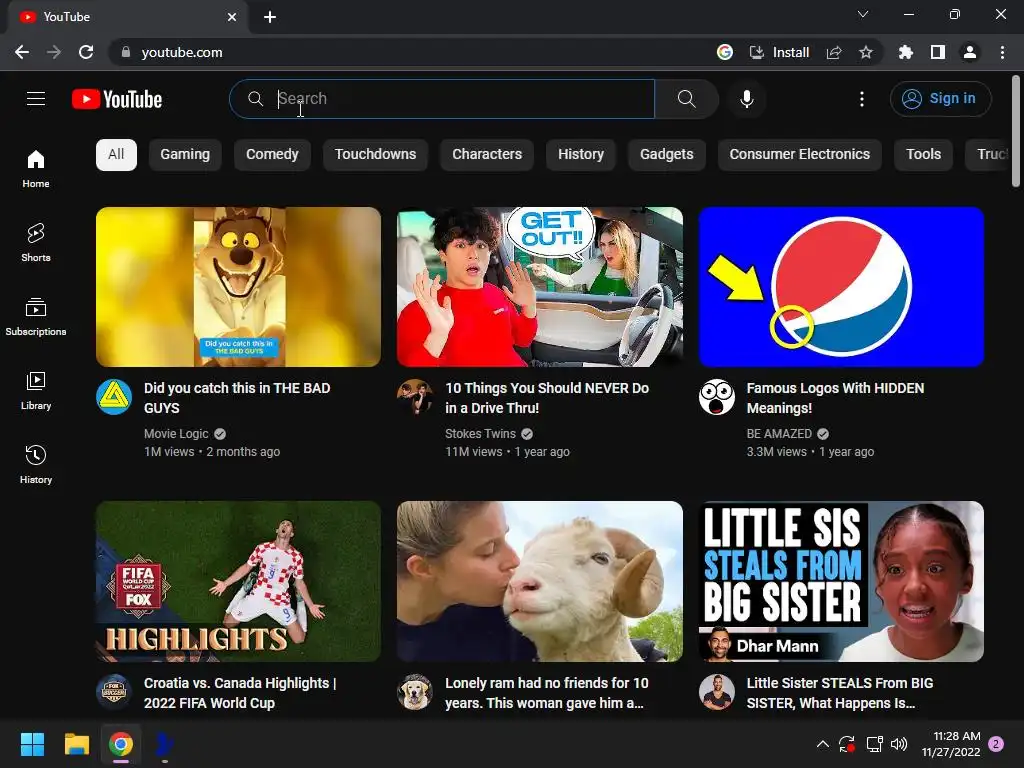Image resolution: width=1024 pixels, height=768 pixels.
Task: Open Croatia vs. Canada highlights thumbnail
Action: pos(238,581)
